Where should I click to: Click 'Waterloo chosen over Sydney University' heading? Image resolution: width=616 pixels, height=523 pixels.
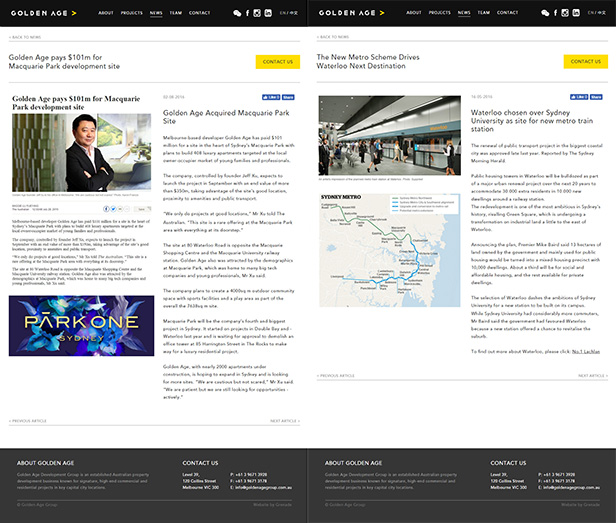[x=532, y=121]
